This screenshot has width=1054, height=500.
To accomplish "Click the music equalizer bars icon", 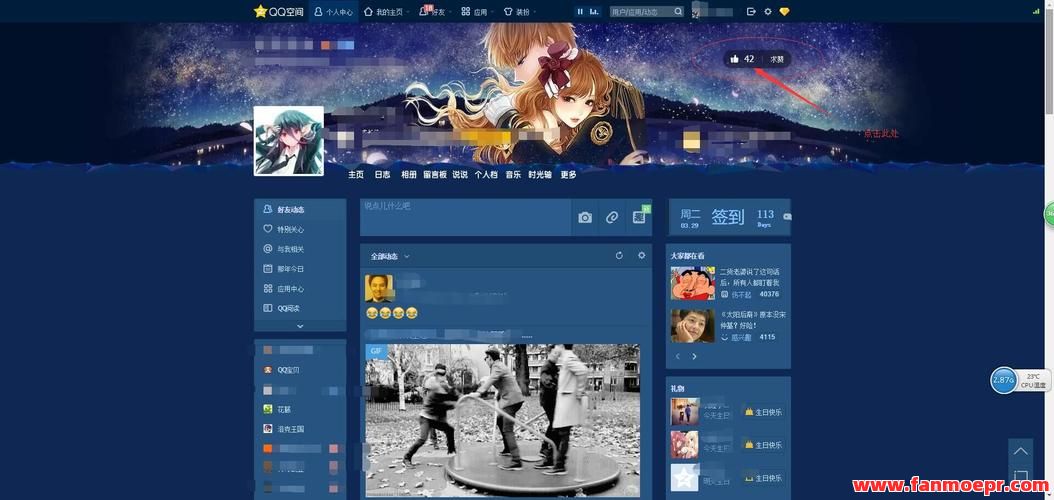I will click(x=594, y=11).
